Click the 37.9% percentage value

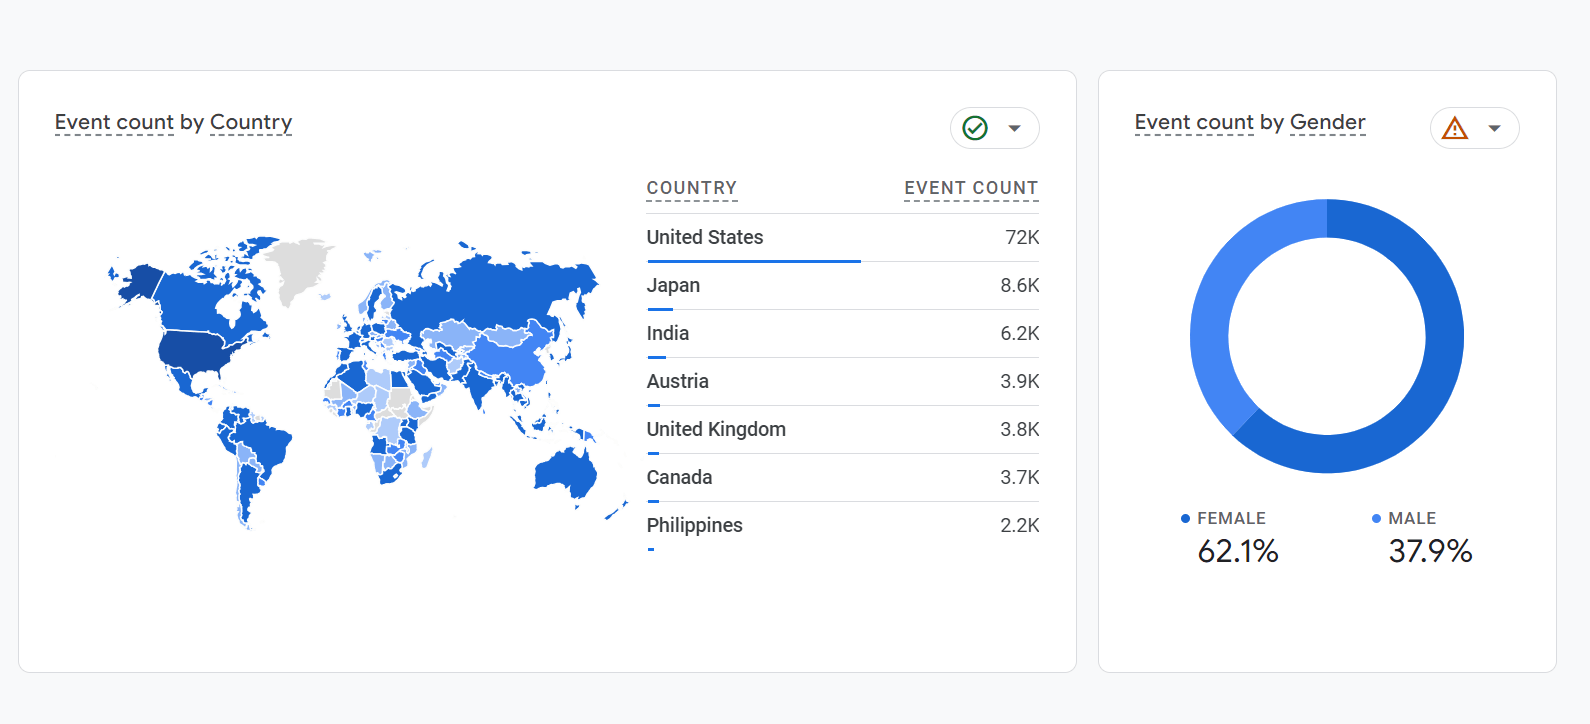[x=1430, y=551]
